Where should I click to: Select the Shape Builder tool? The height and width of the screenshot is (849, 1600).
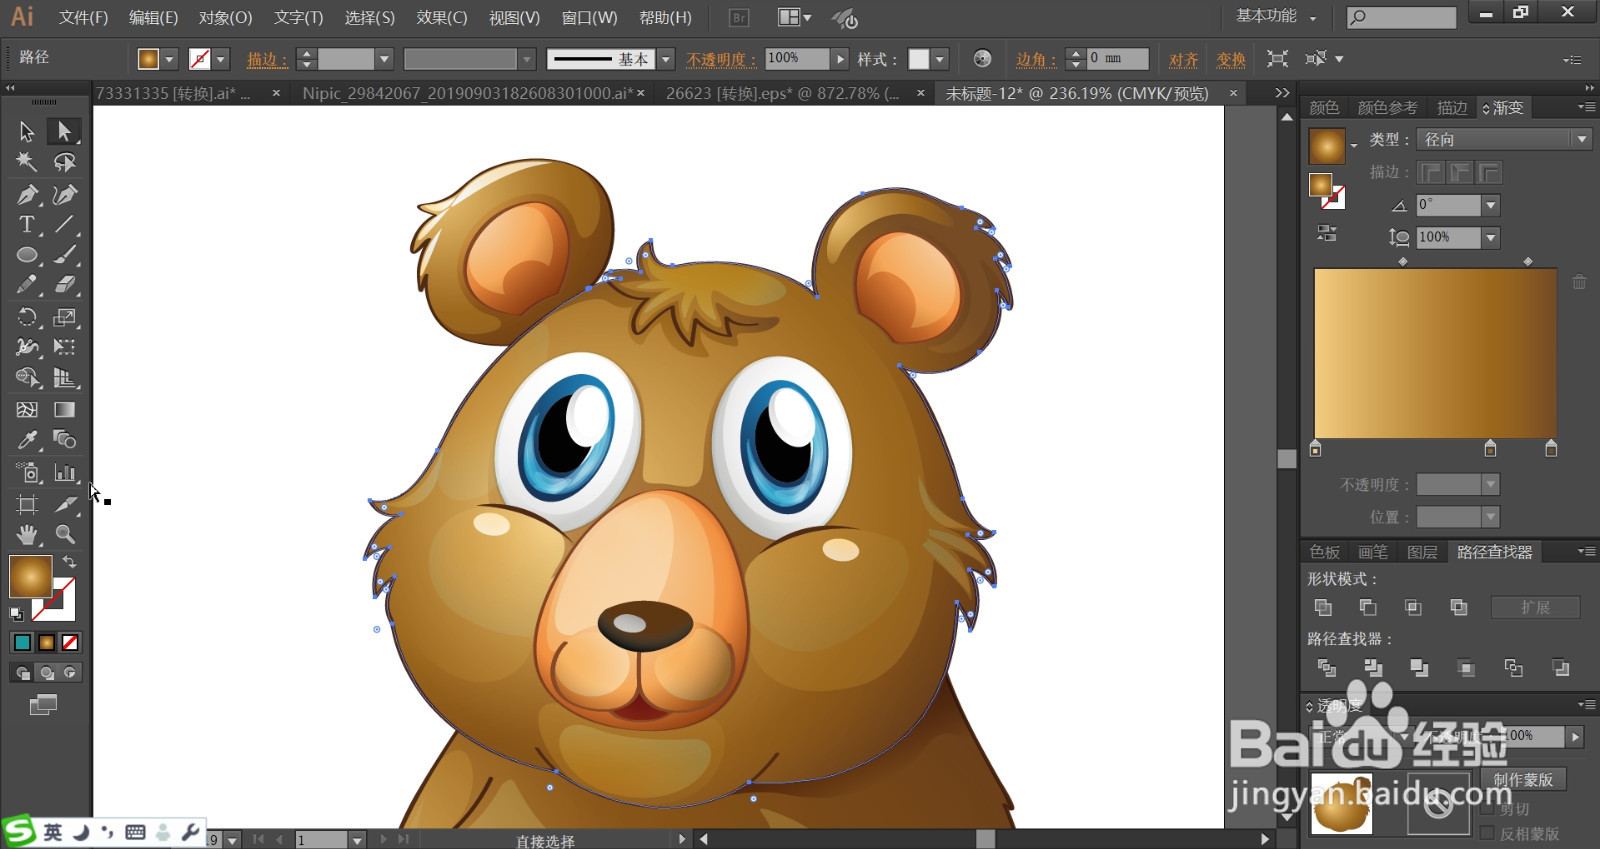27,378
